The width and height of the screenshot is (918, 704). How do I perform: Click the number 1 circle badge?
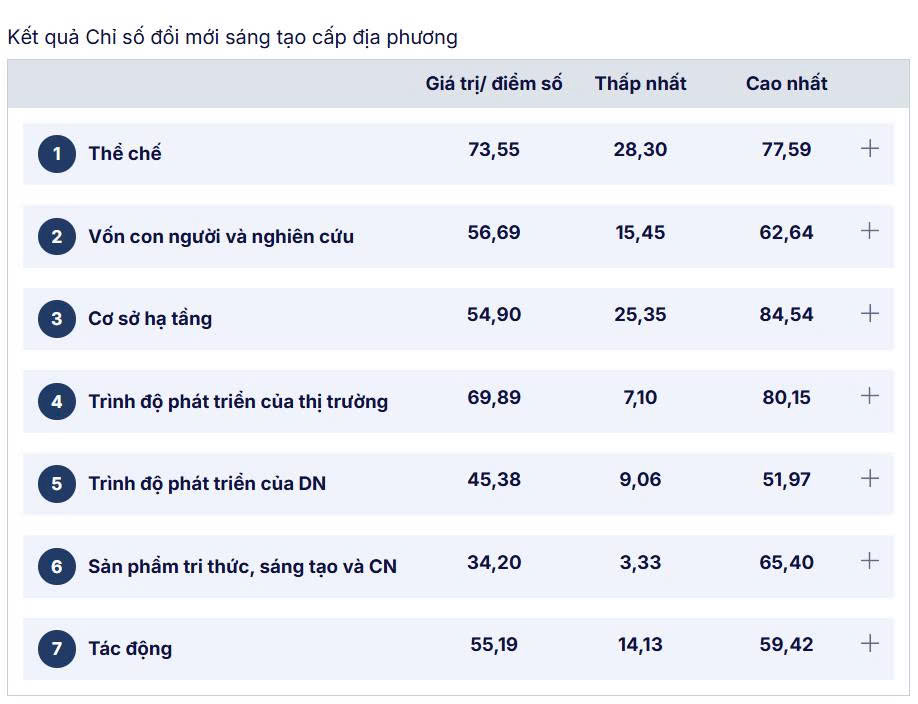pos(57,154)
